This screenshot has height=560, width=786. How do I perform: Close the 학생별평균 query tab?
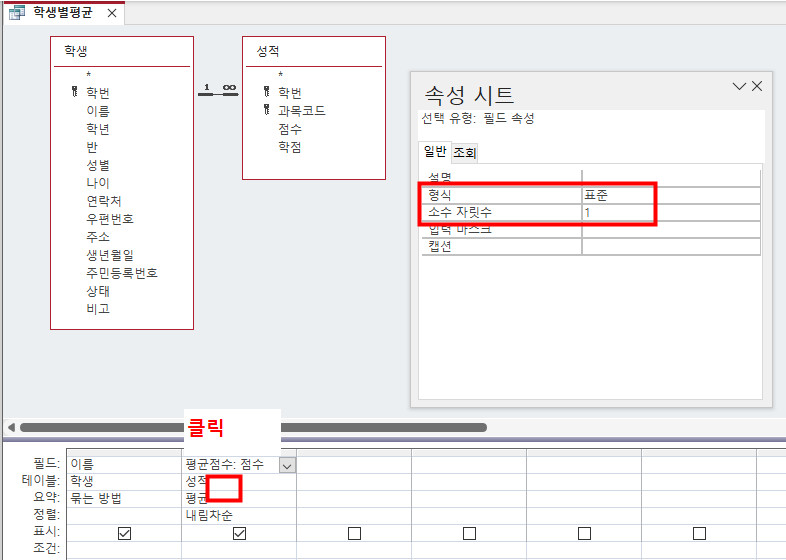coord(112,14)
